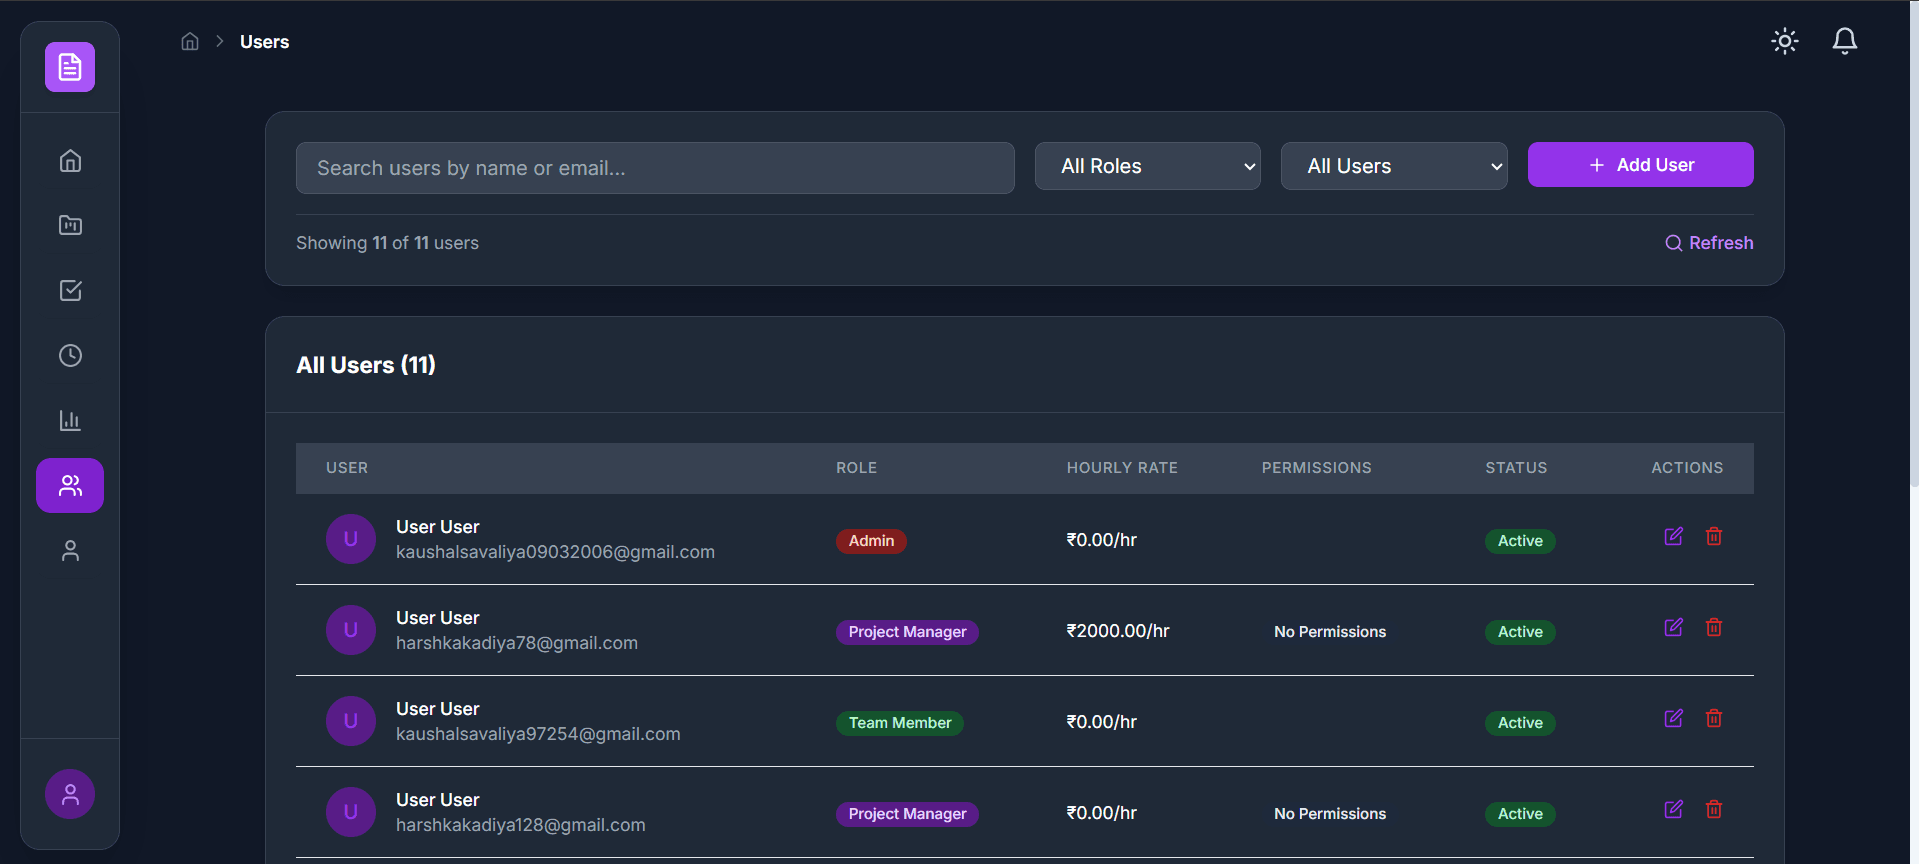
Task: Open the Reports bar chart sidebar icon
Action: (x=70, y=420)
